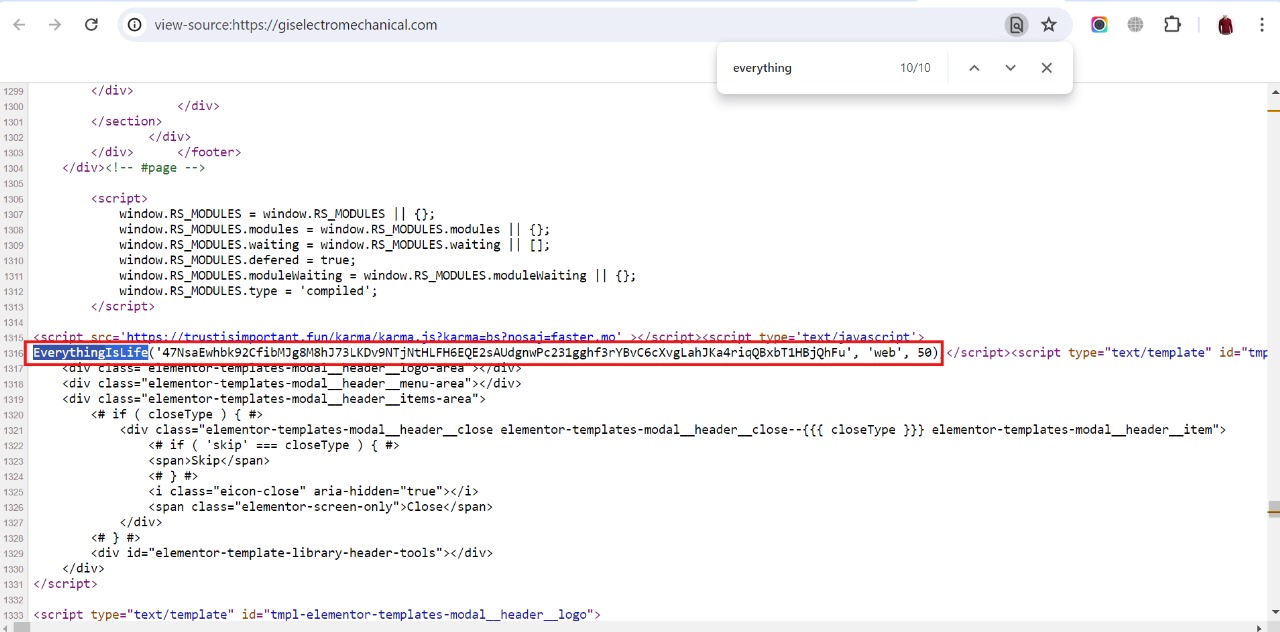Click 'elementor-template-library-header-tools' div line
The height and width of the screenshot is (632, 1280).
coord(291,553)
